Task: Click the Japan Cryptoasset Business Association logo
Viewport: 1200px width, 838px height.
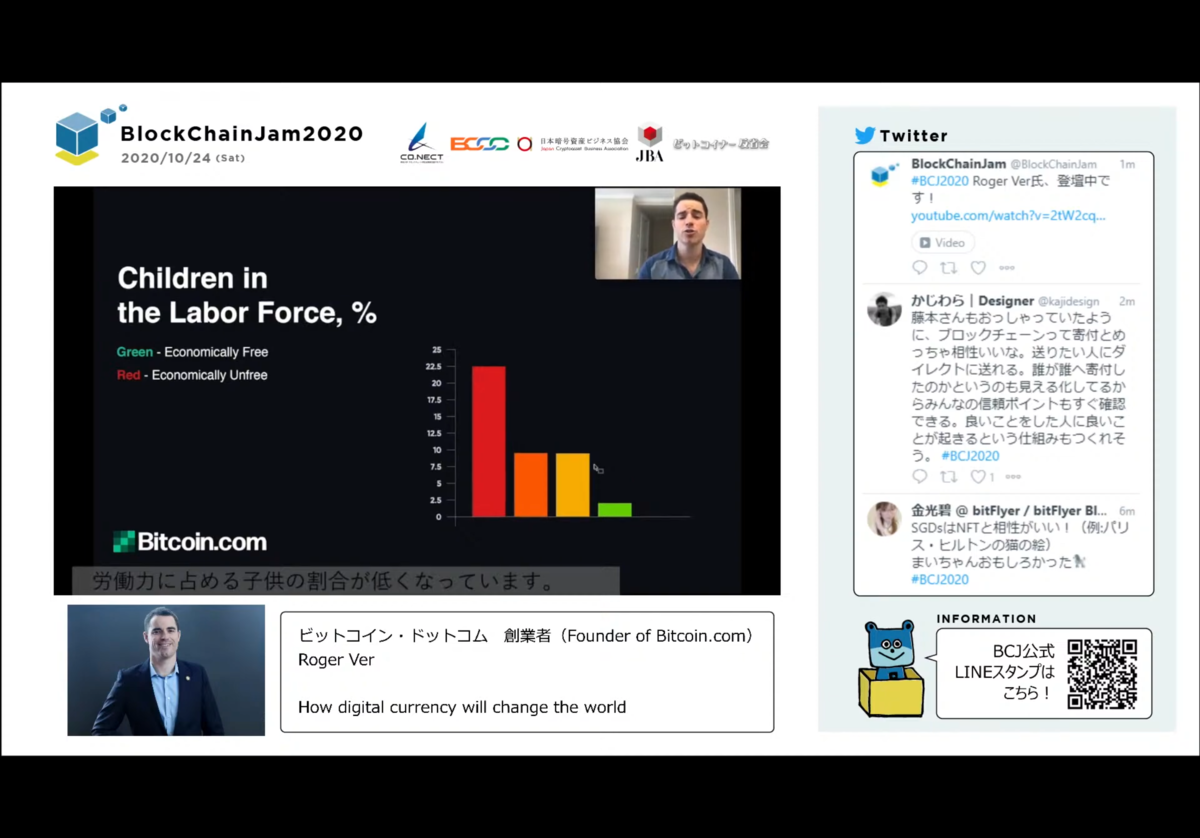Action: 572,144
